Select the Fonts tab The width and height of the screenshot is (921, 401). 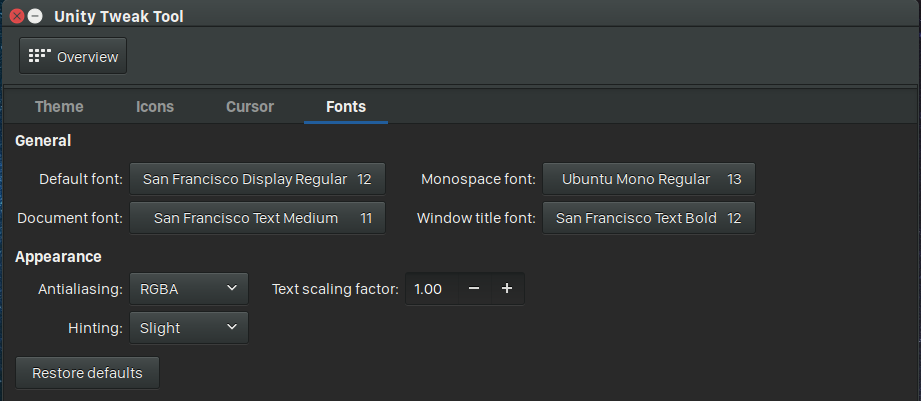[x=346, y=107]
